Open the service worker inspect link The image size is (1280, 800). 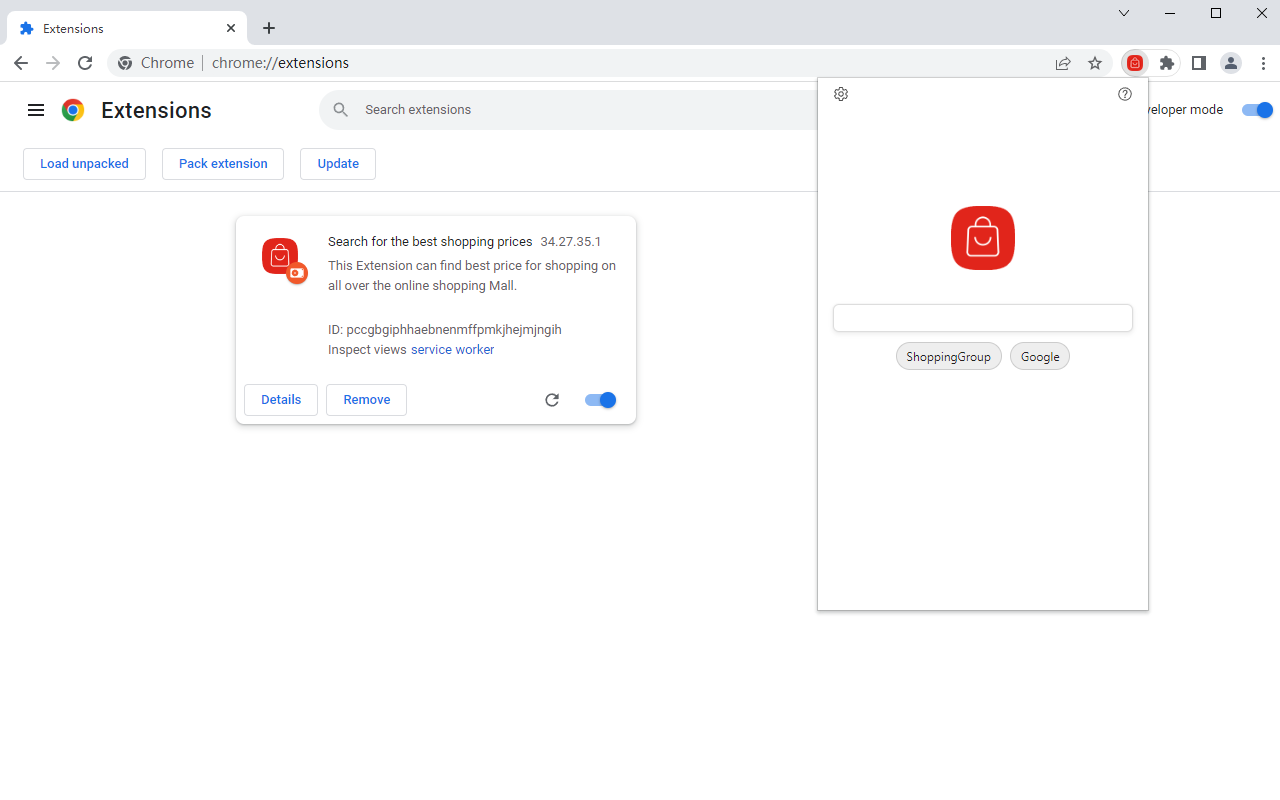click(x=453, y=350)
